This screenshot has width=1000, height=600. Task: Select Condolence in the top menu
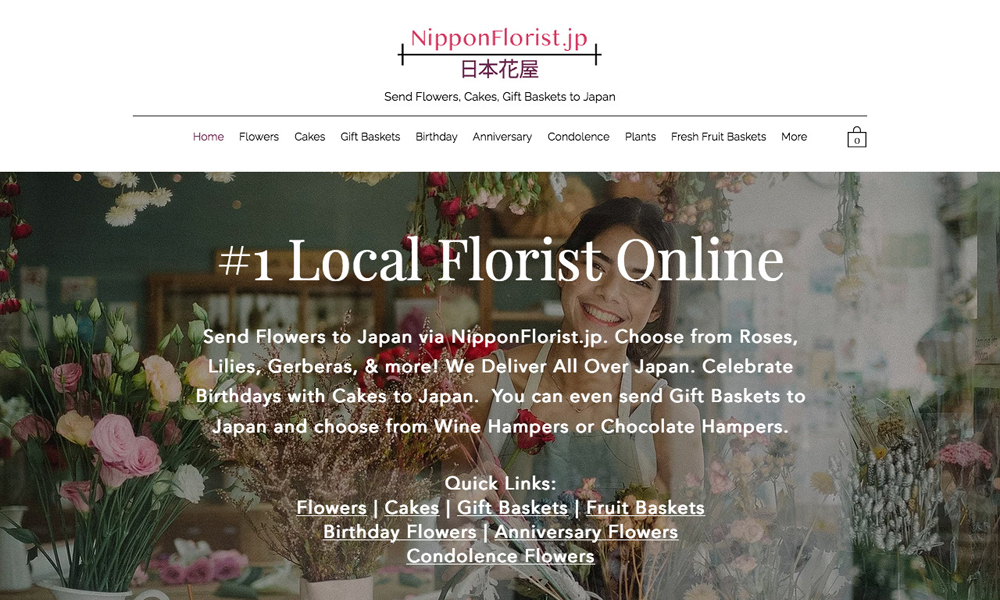578,136
